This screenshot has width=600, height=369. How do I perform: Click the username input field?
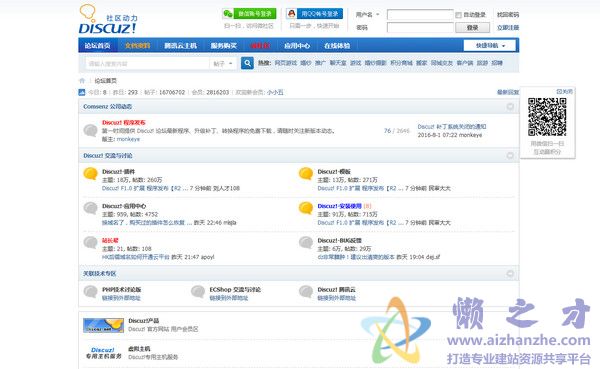420,15
